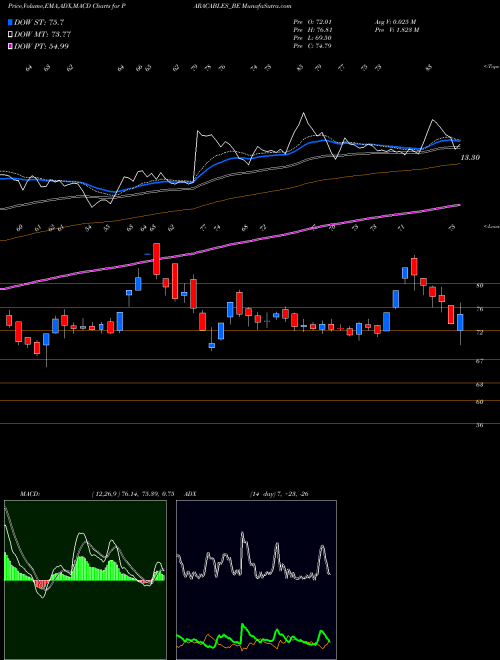
Task: Click the 'Avg V: 0.025 M' volume text
Action: (395, 22)
